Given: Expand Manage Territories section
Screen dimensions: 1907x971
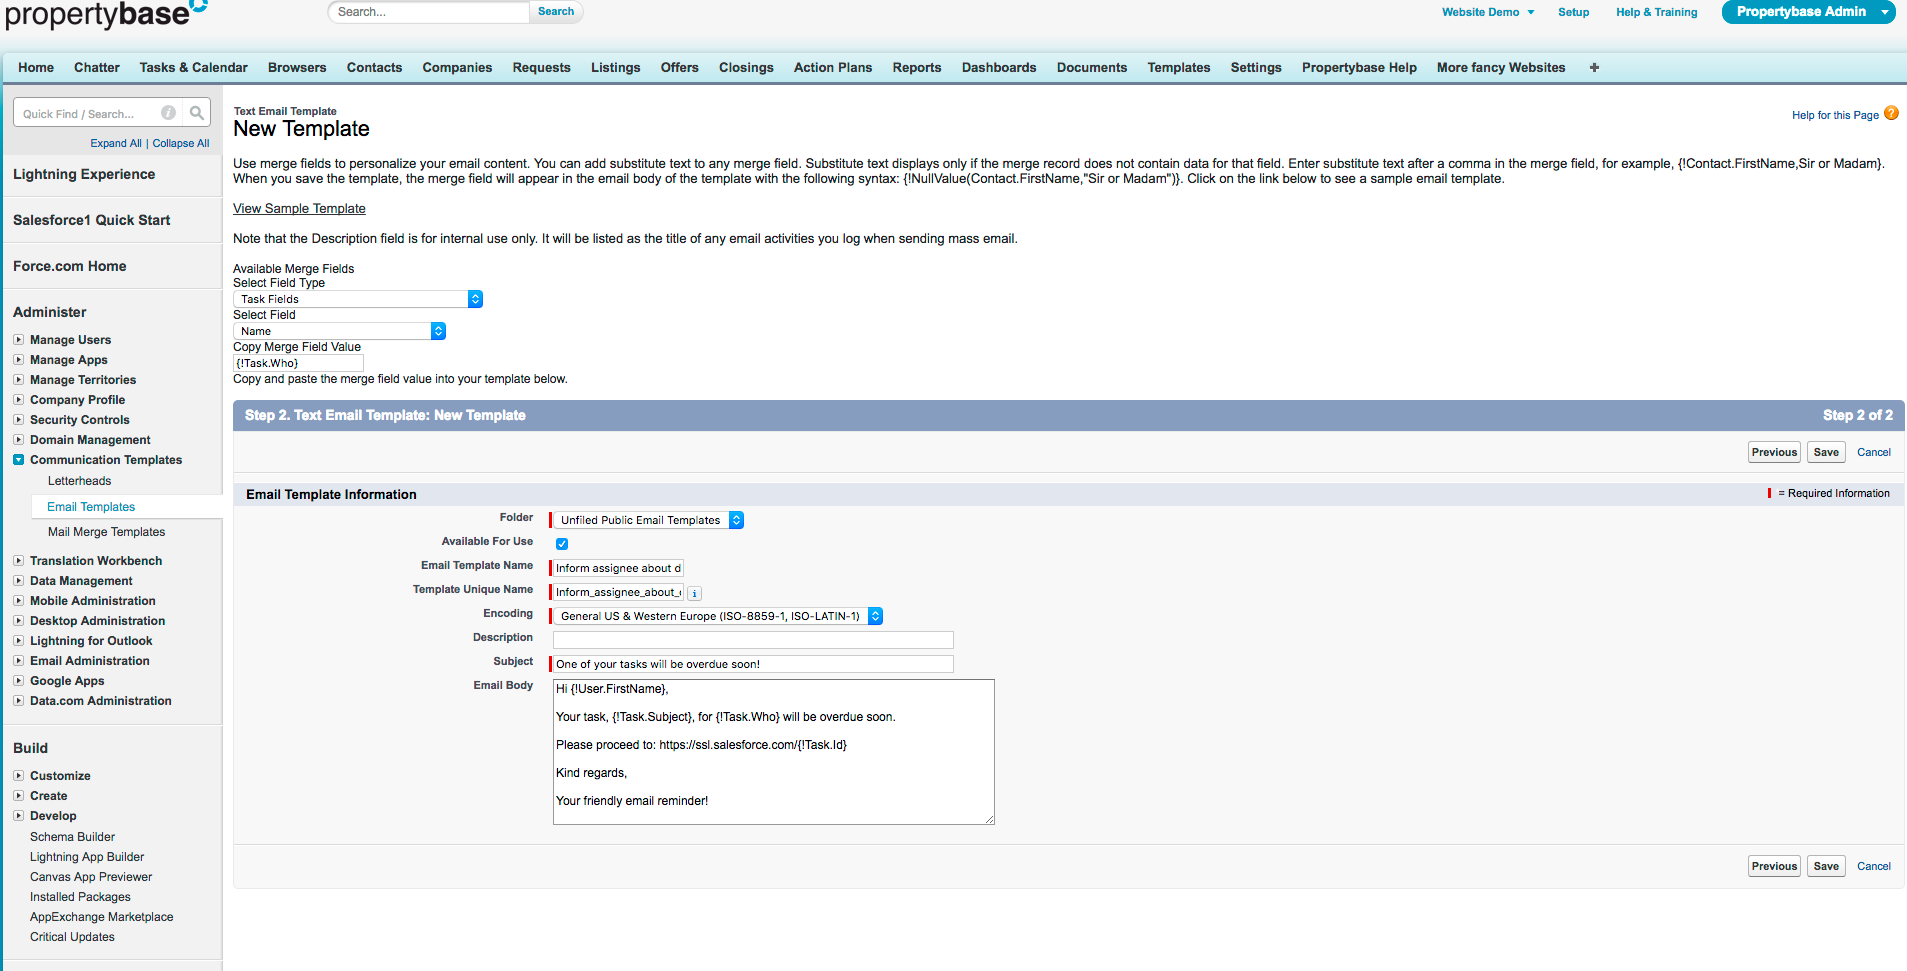Looking at the screenshot, I should pos(18,380).
